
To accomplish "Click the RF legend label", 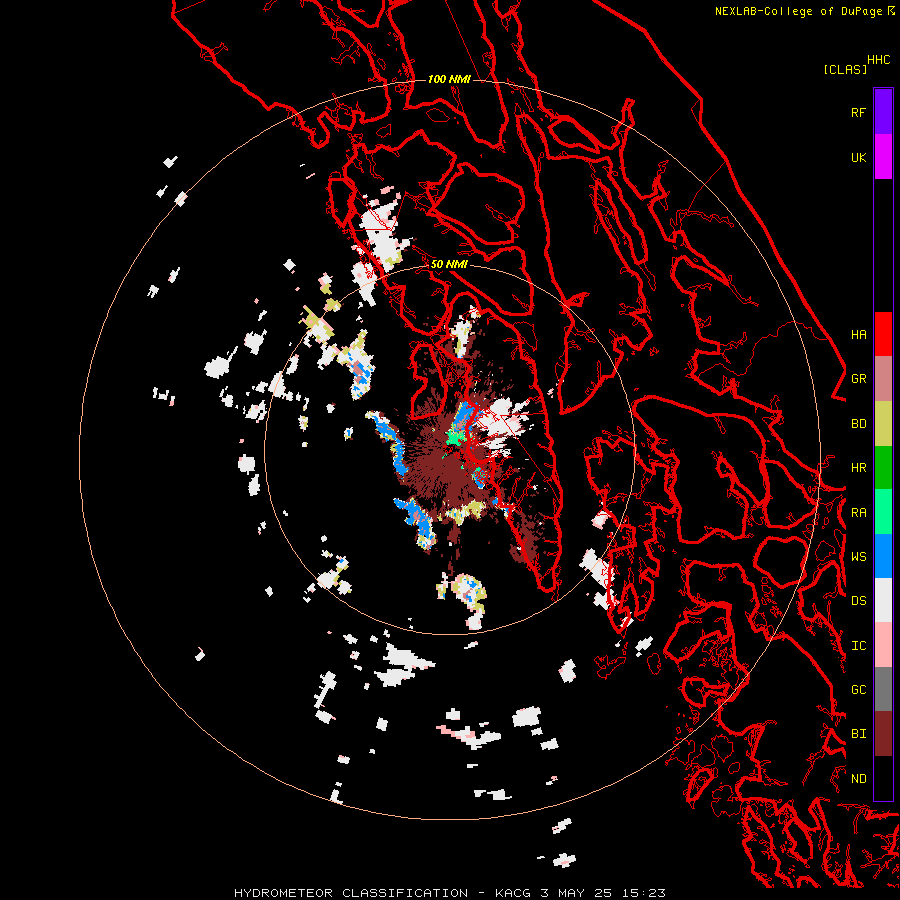I will click(x=858, y=112).
